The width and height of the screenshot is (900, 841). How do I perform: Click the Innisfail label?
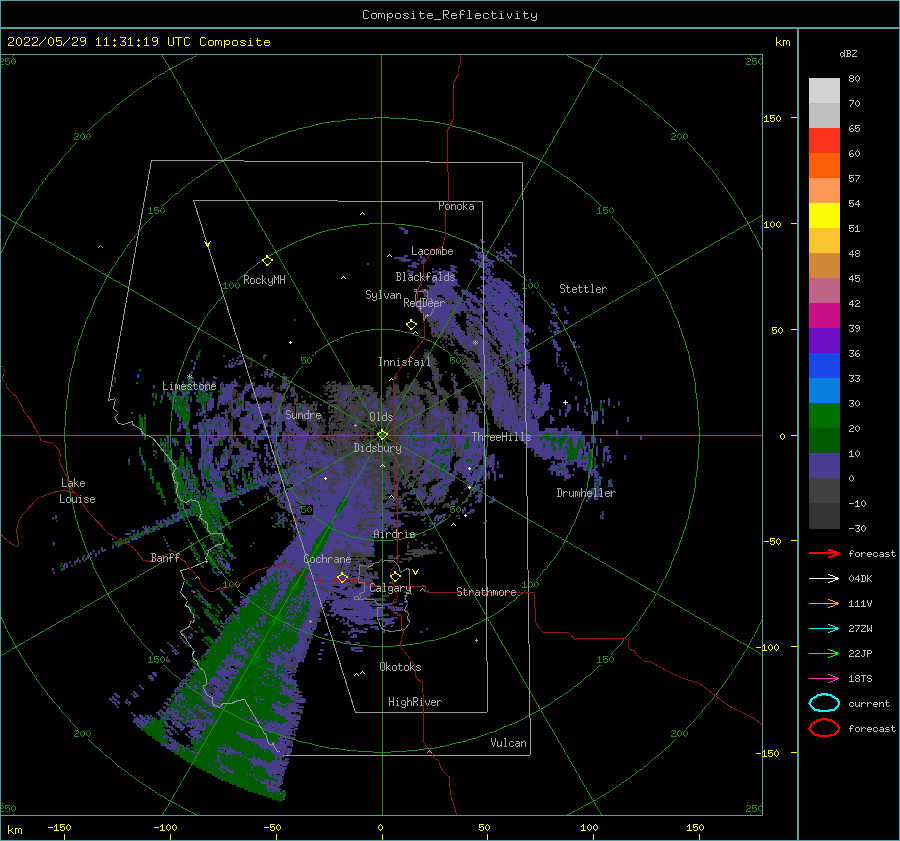pyautogui.click(x=404, y=362)
